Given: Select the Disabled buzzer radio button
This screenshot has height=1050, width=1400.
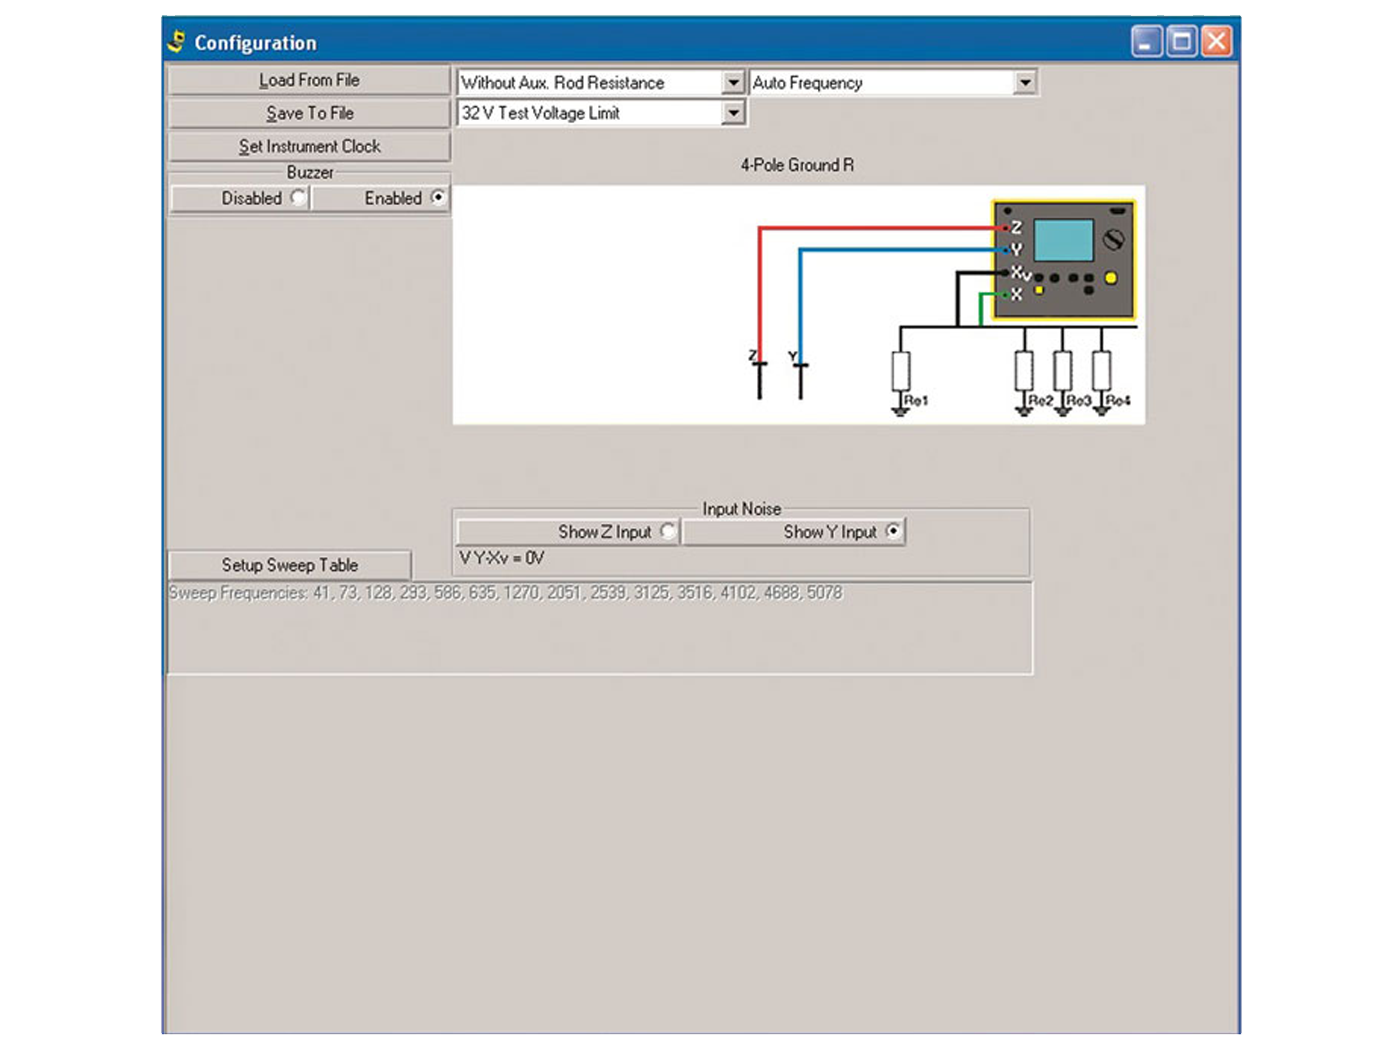Looking at the screenshot, I should (x=297, y=198).
